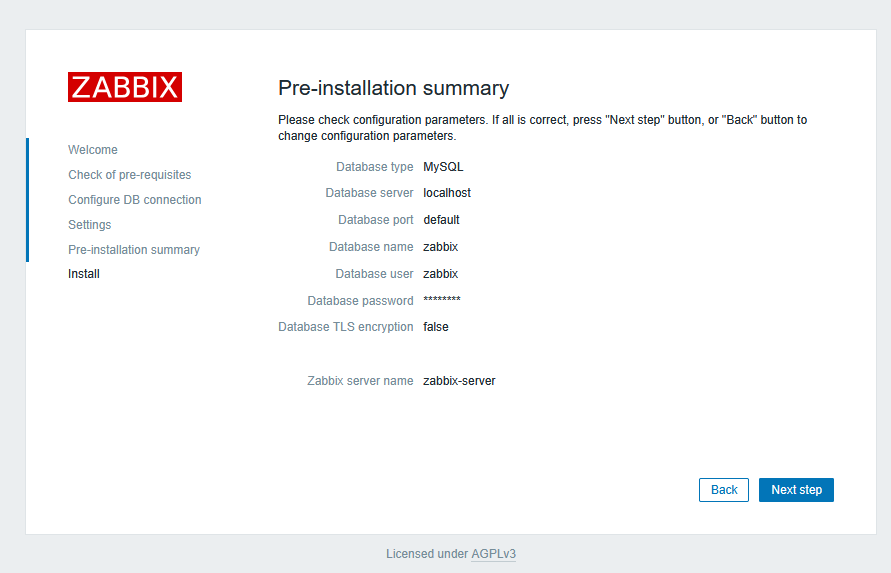Click the ZABBIX logo
The height and width of the screenshot is (573, 891).
tap(125, 87)
